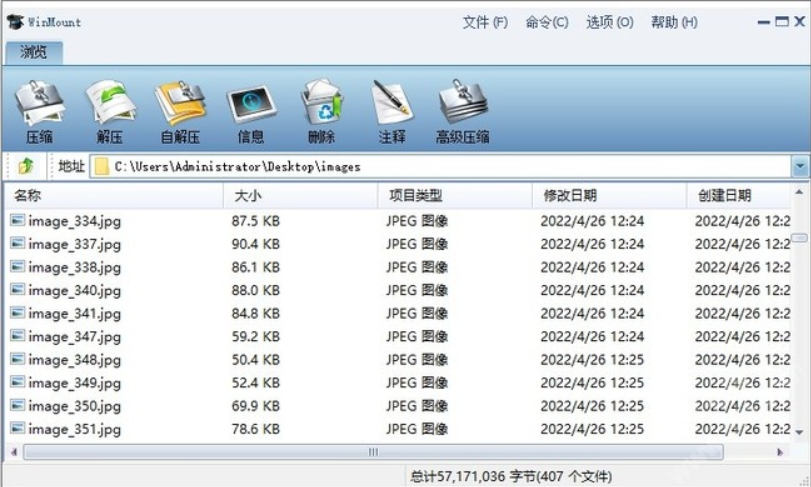The image size is (811, 487).
Task: Select the file name image_337.jpg
Action: point(74,244)
